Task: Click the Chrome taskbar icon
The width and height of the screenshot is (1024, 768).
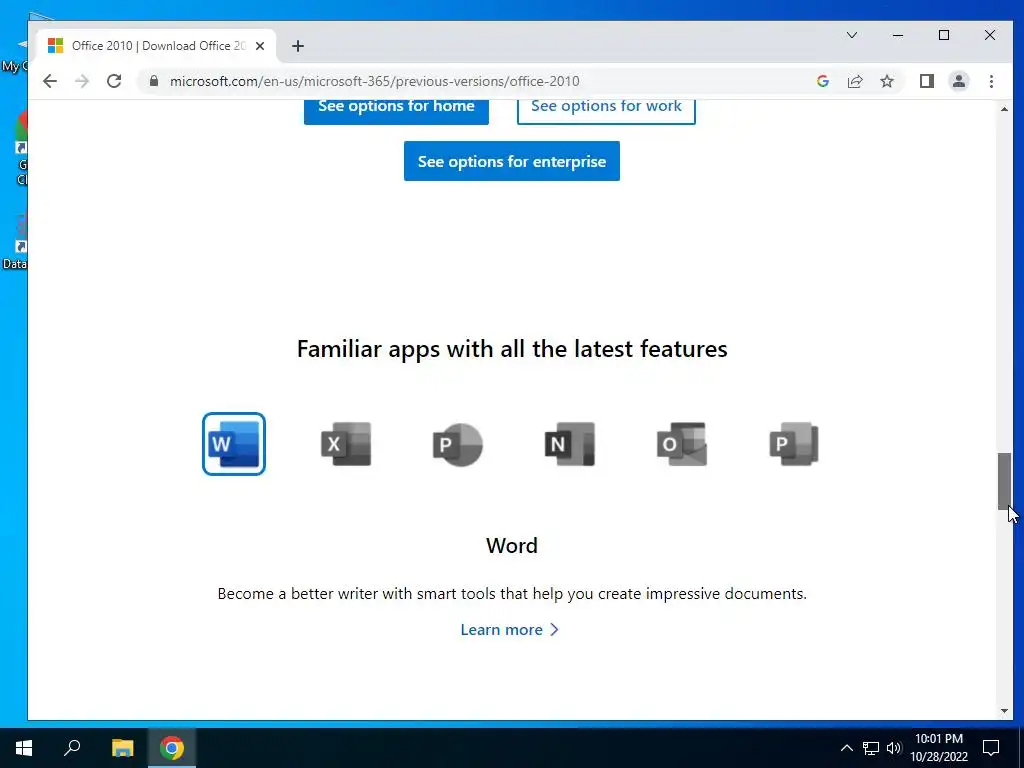Action: click(172, 748)
